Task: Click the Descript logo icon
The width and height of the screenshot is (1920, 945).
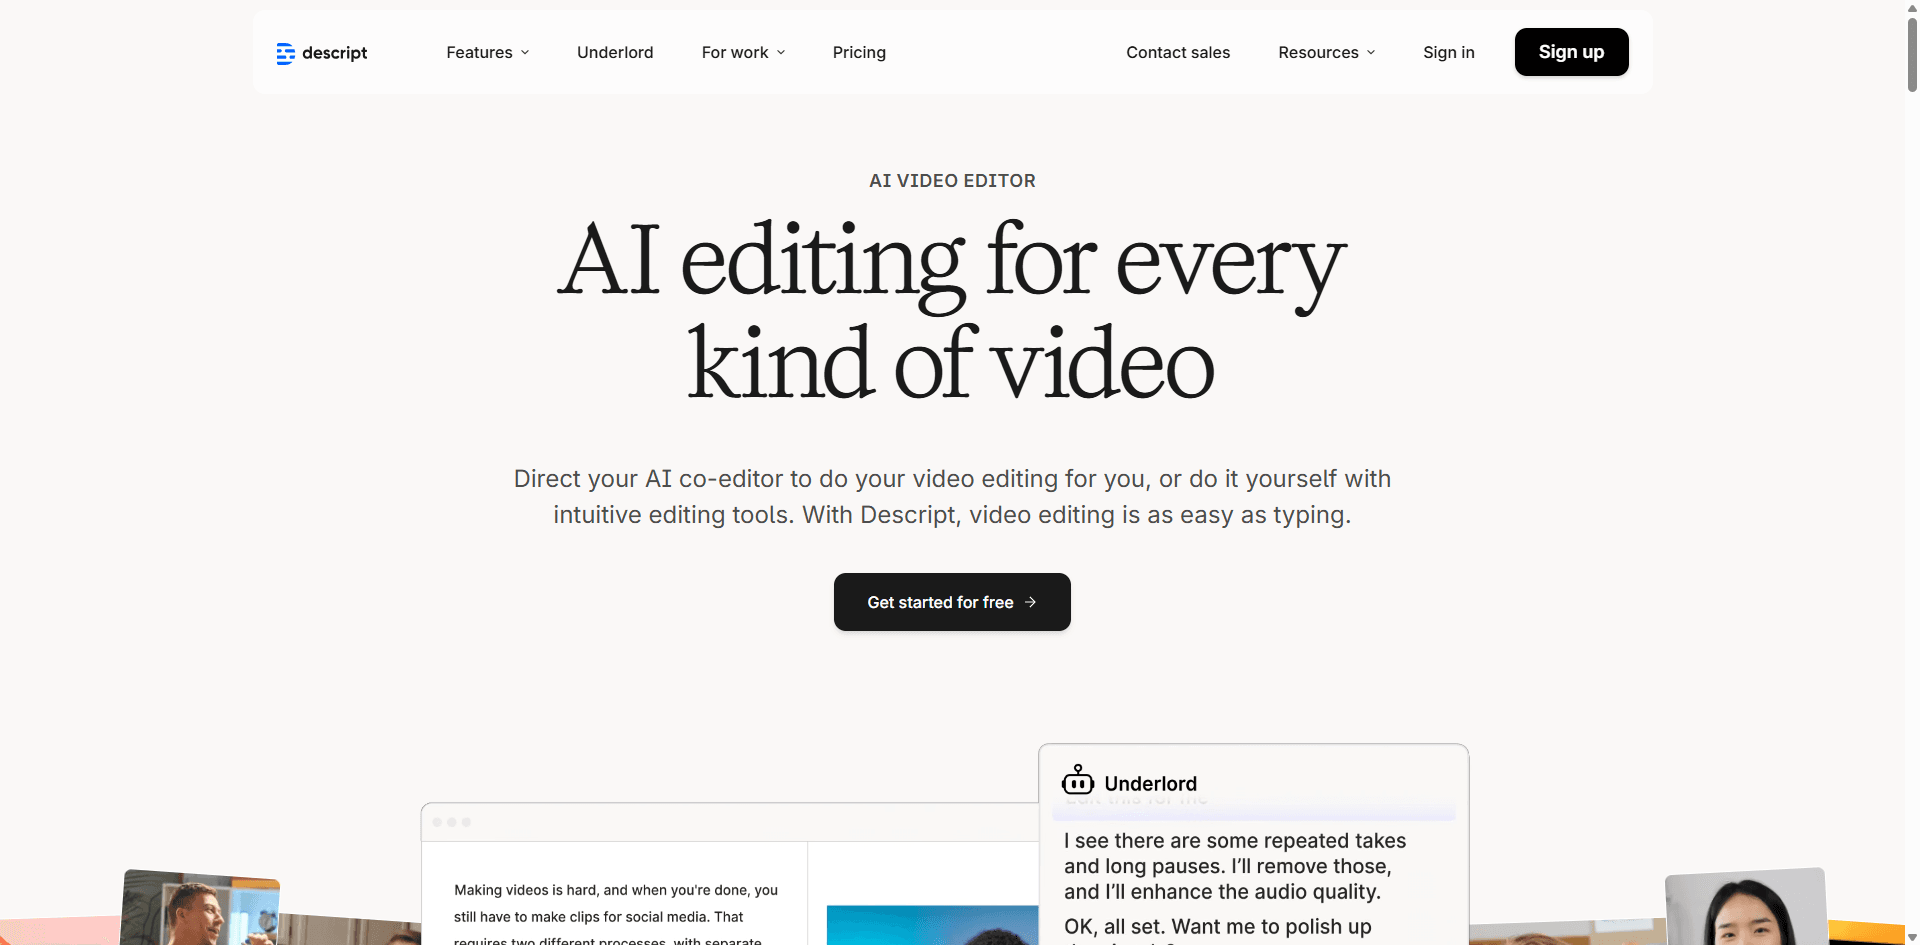Action: [285, 53]
